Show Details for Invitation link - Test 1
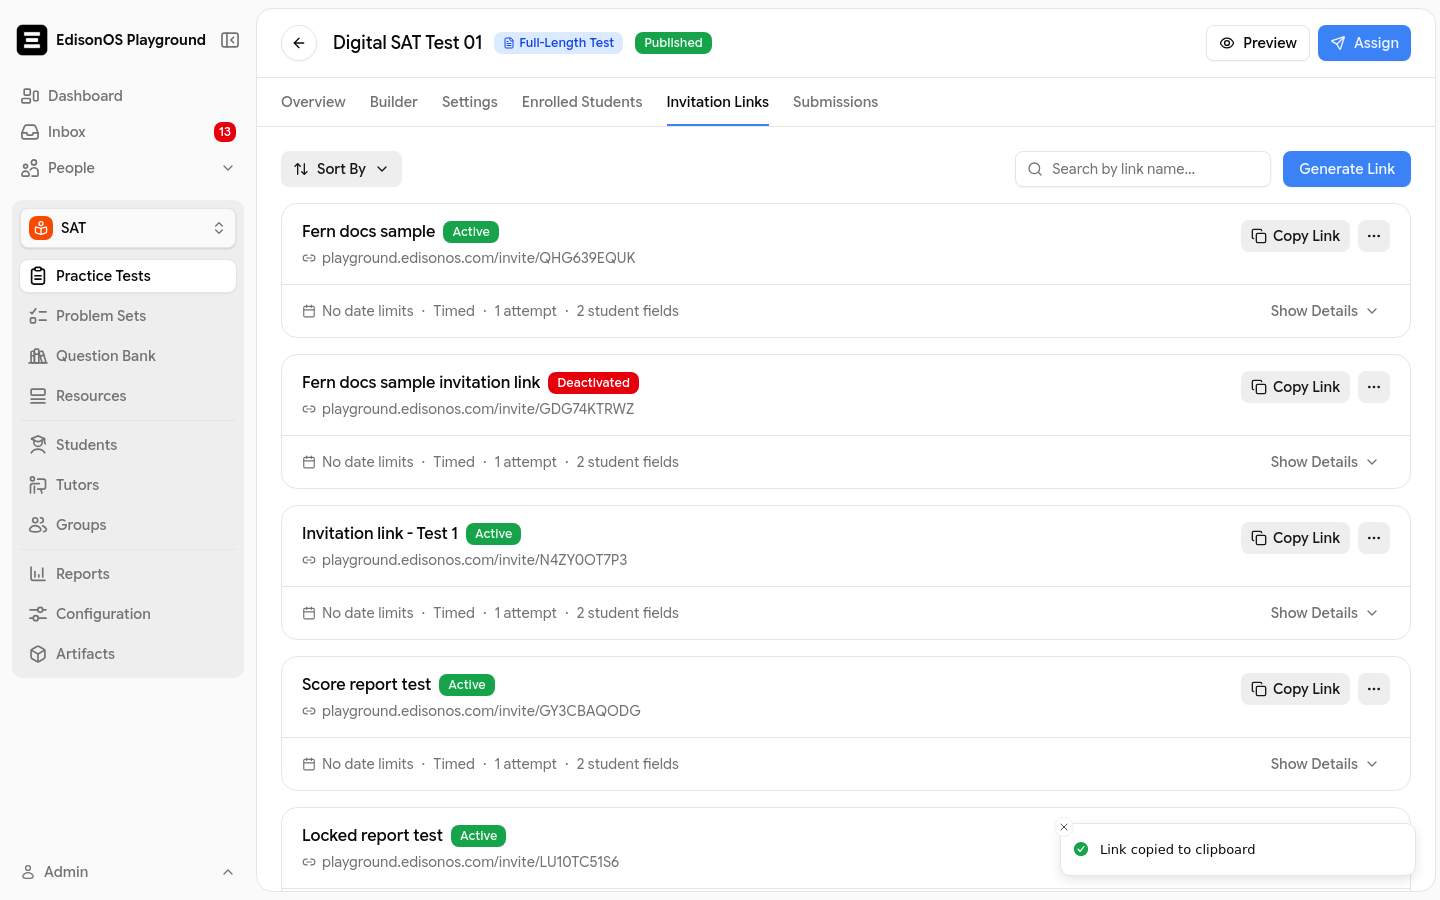This screenshot has width=1440, height=900. click(1324, 613)
